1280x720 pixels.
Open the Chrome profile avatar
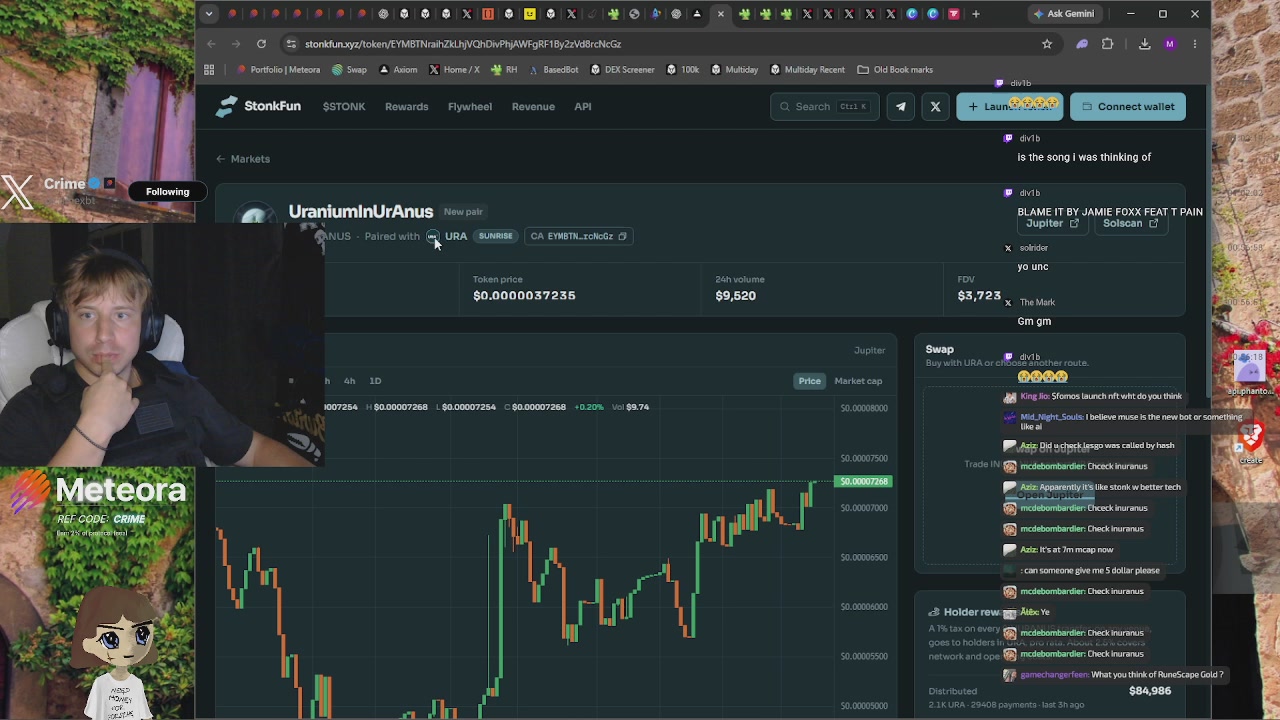1170,44
